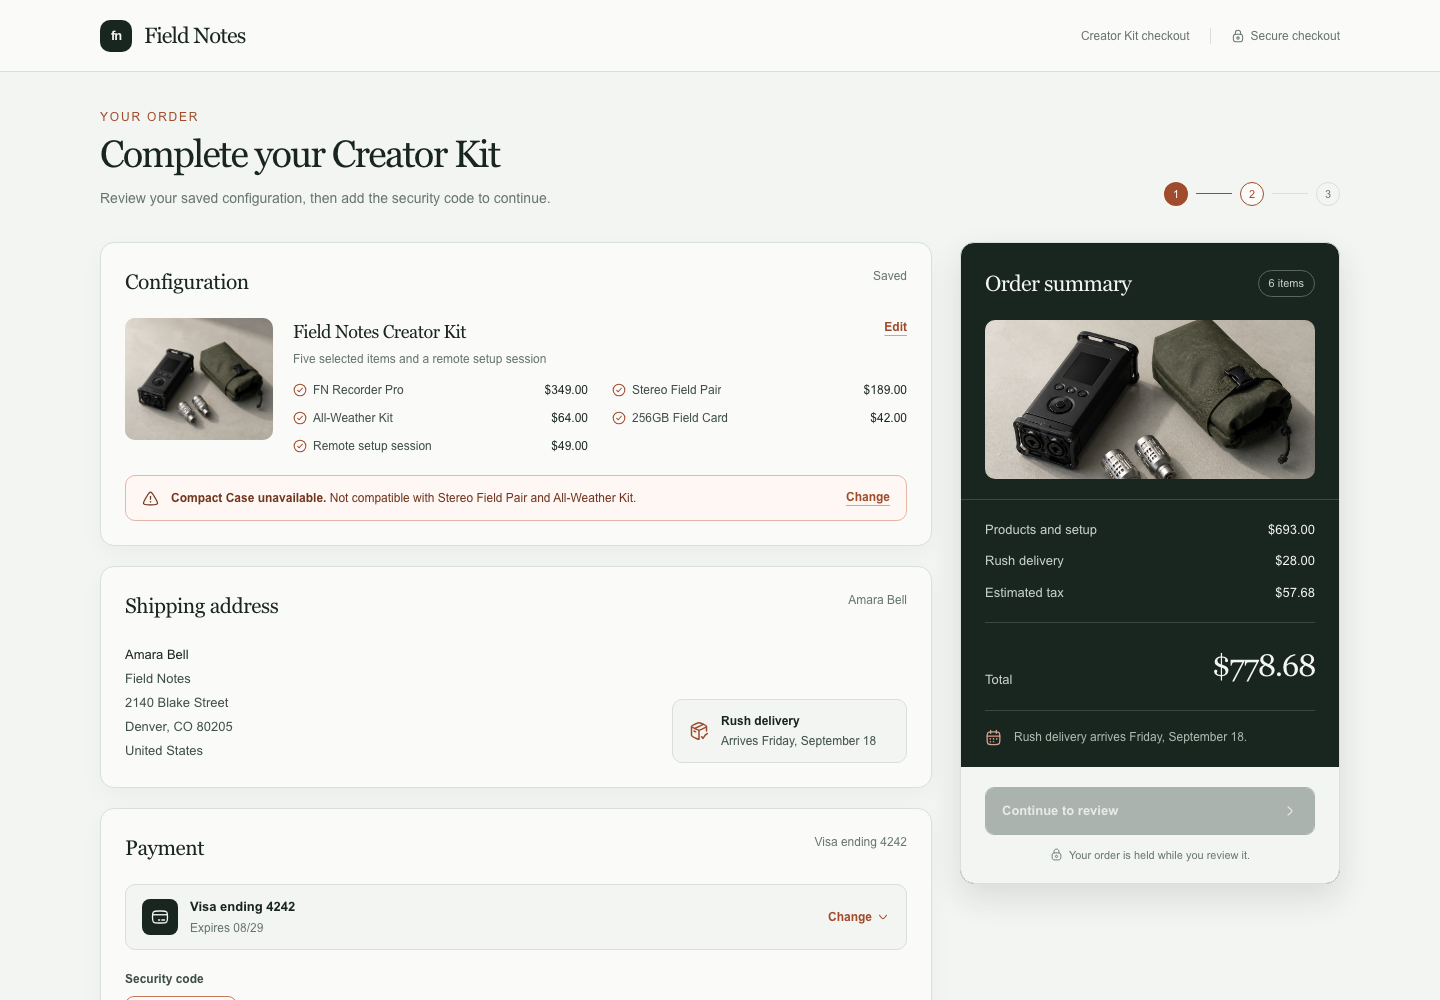
Task: Click the calendar icon beside rush delivery arrival note
Action: (x=993, y=737)
